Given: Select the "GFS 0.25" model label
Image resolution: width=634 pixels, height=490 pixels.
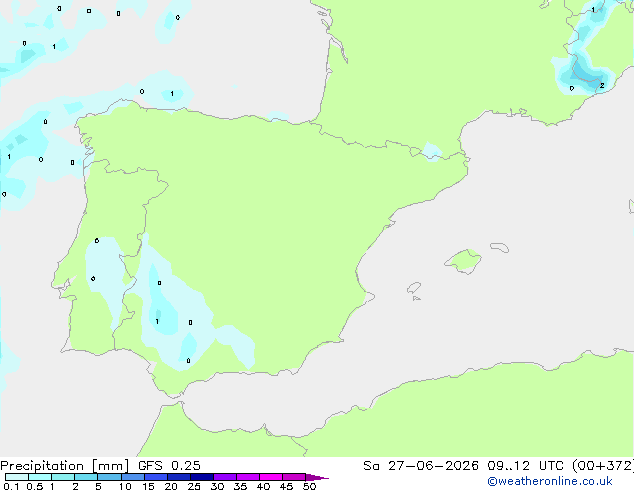Looking at the screenshot, I should click(x=169, y=466).
